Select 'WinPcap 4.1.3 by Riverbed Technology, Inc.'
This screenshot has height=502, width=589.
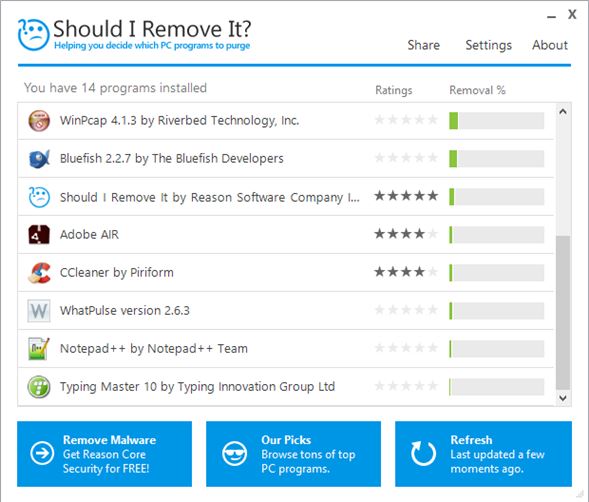(180, 121)
